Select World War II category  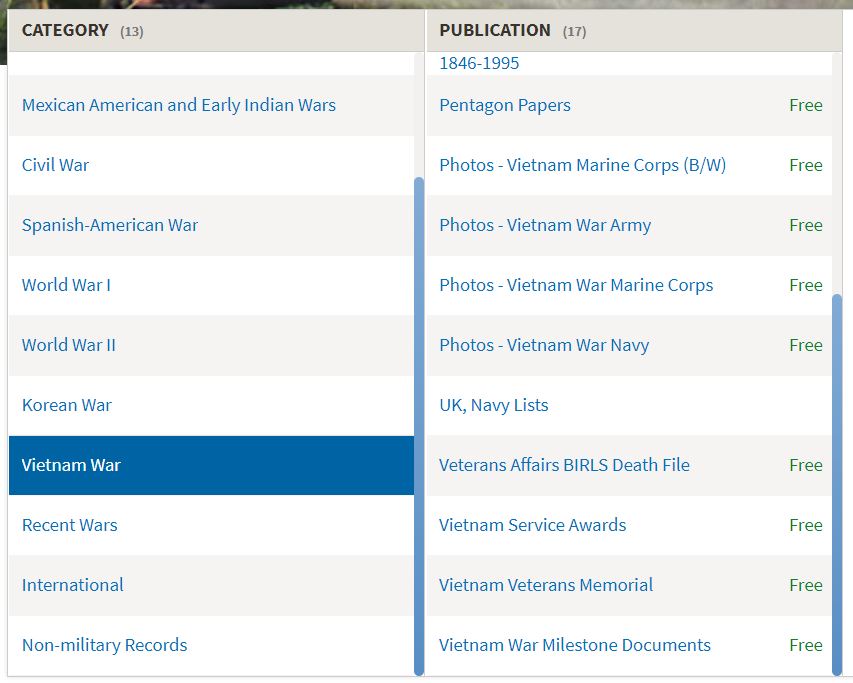click(x=69, y=345)
